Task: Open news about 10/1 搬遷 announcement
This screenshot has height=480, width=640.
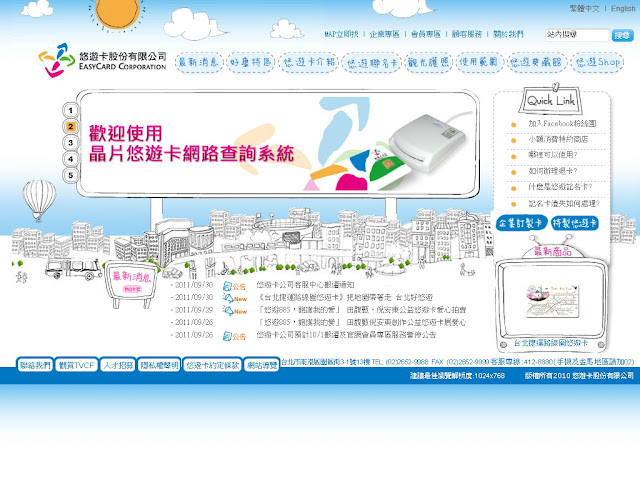Action: click(x=346, y=335)
